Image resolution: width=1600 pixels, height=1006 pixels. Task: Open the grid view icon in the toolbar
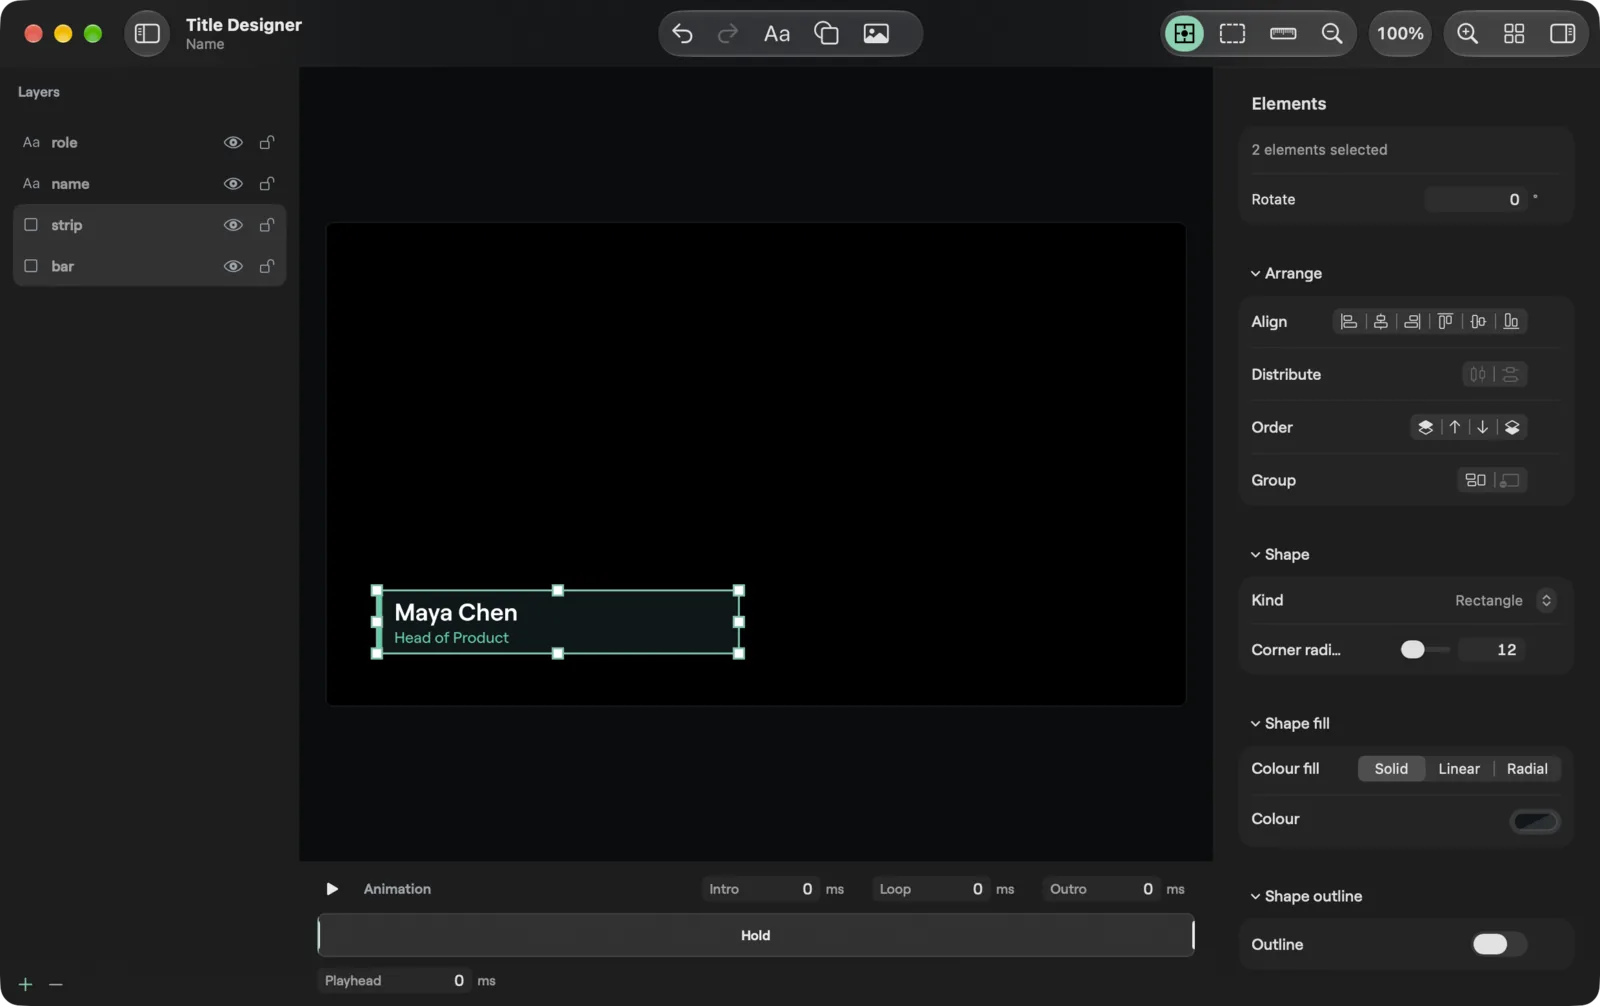point(1514,33)
